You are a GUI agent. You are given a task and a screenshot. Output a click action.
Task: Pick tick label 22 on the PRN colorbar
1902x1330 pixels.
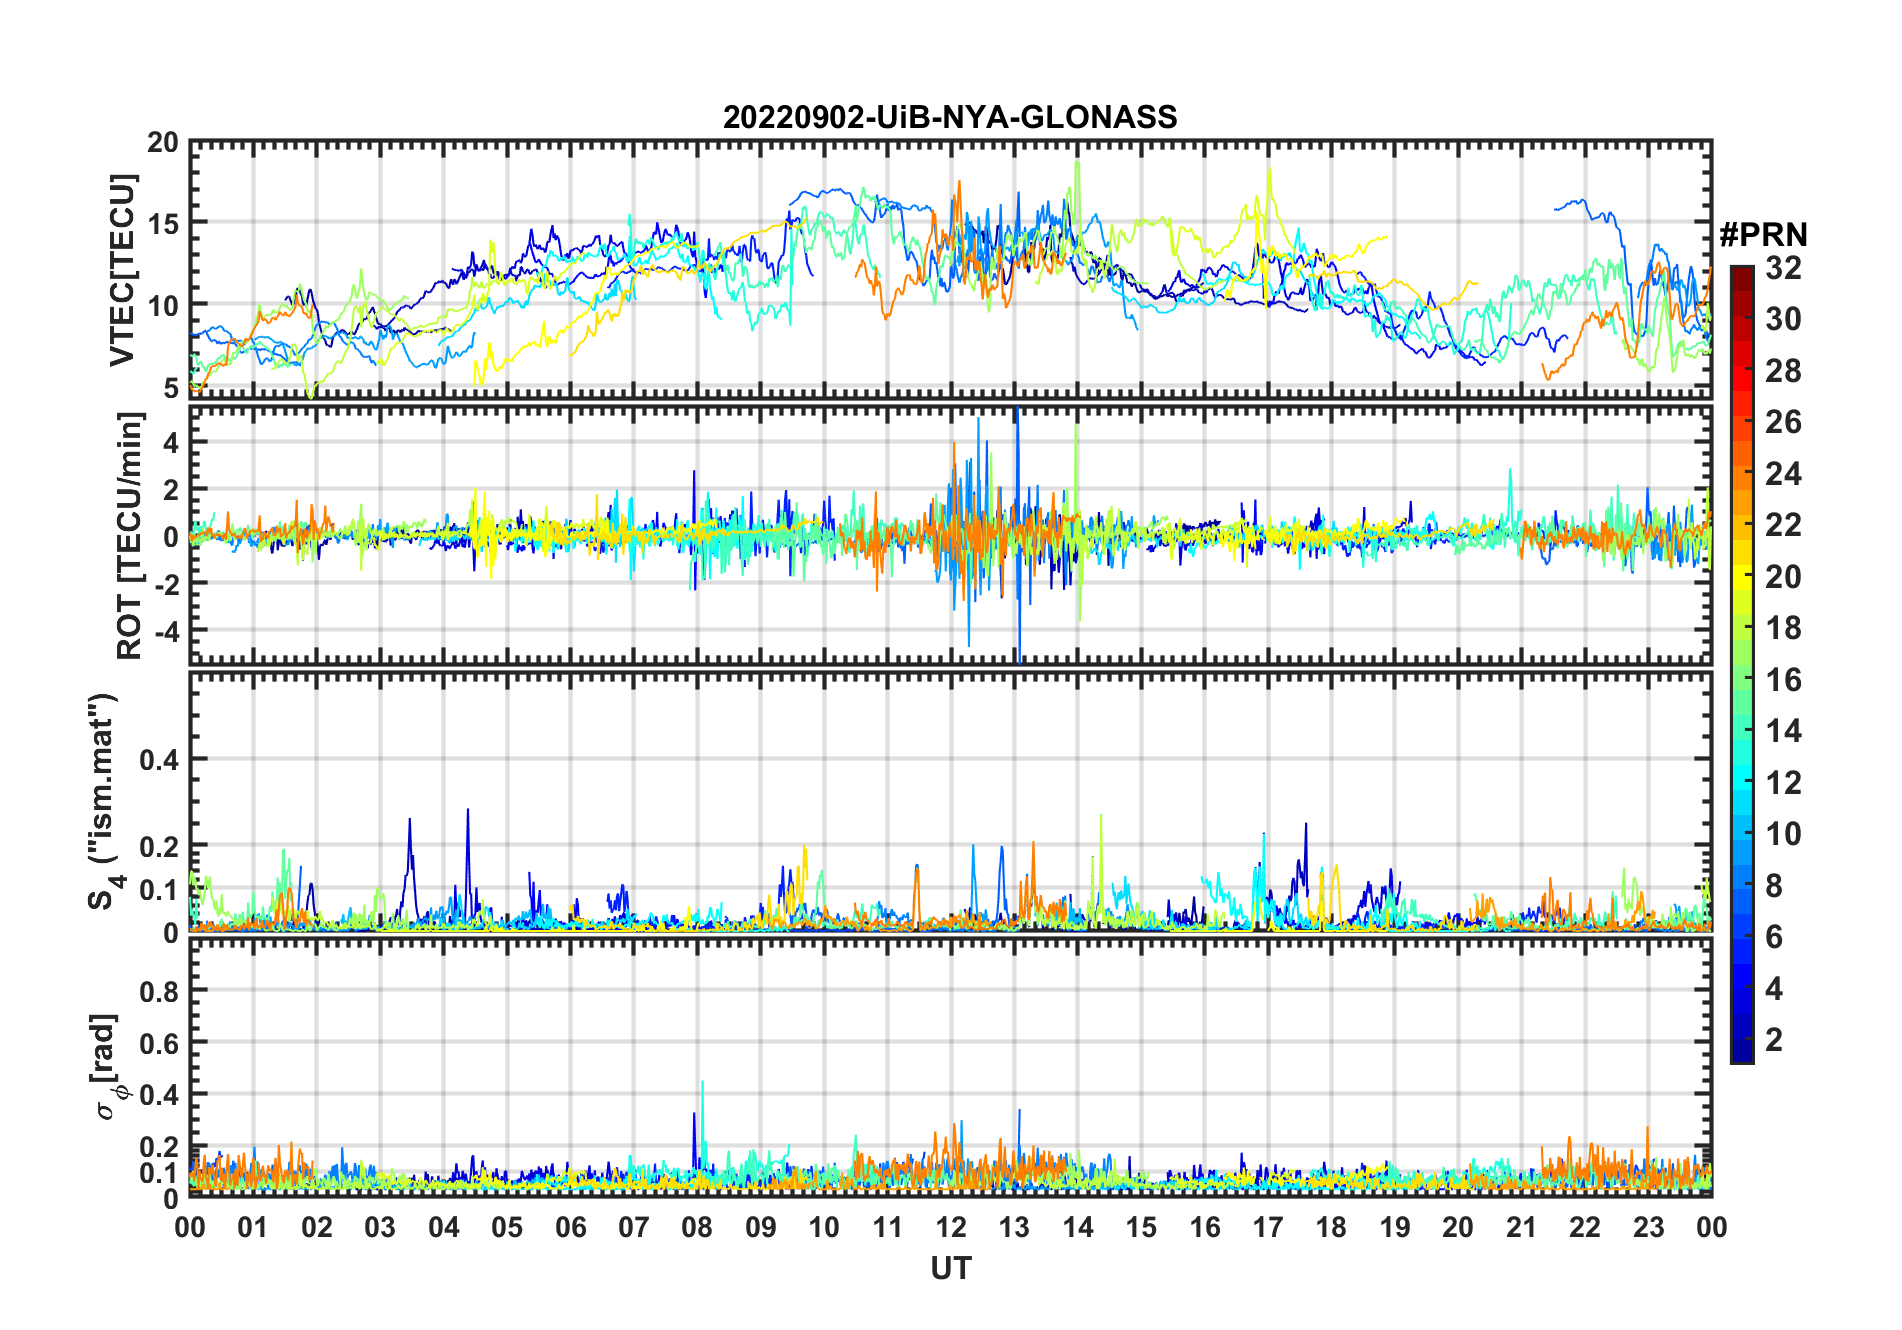pyautogui.click(x=1783, y=525)
